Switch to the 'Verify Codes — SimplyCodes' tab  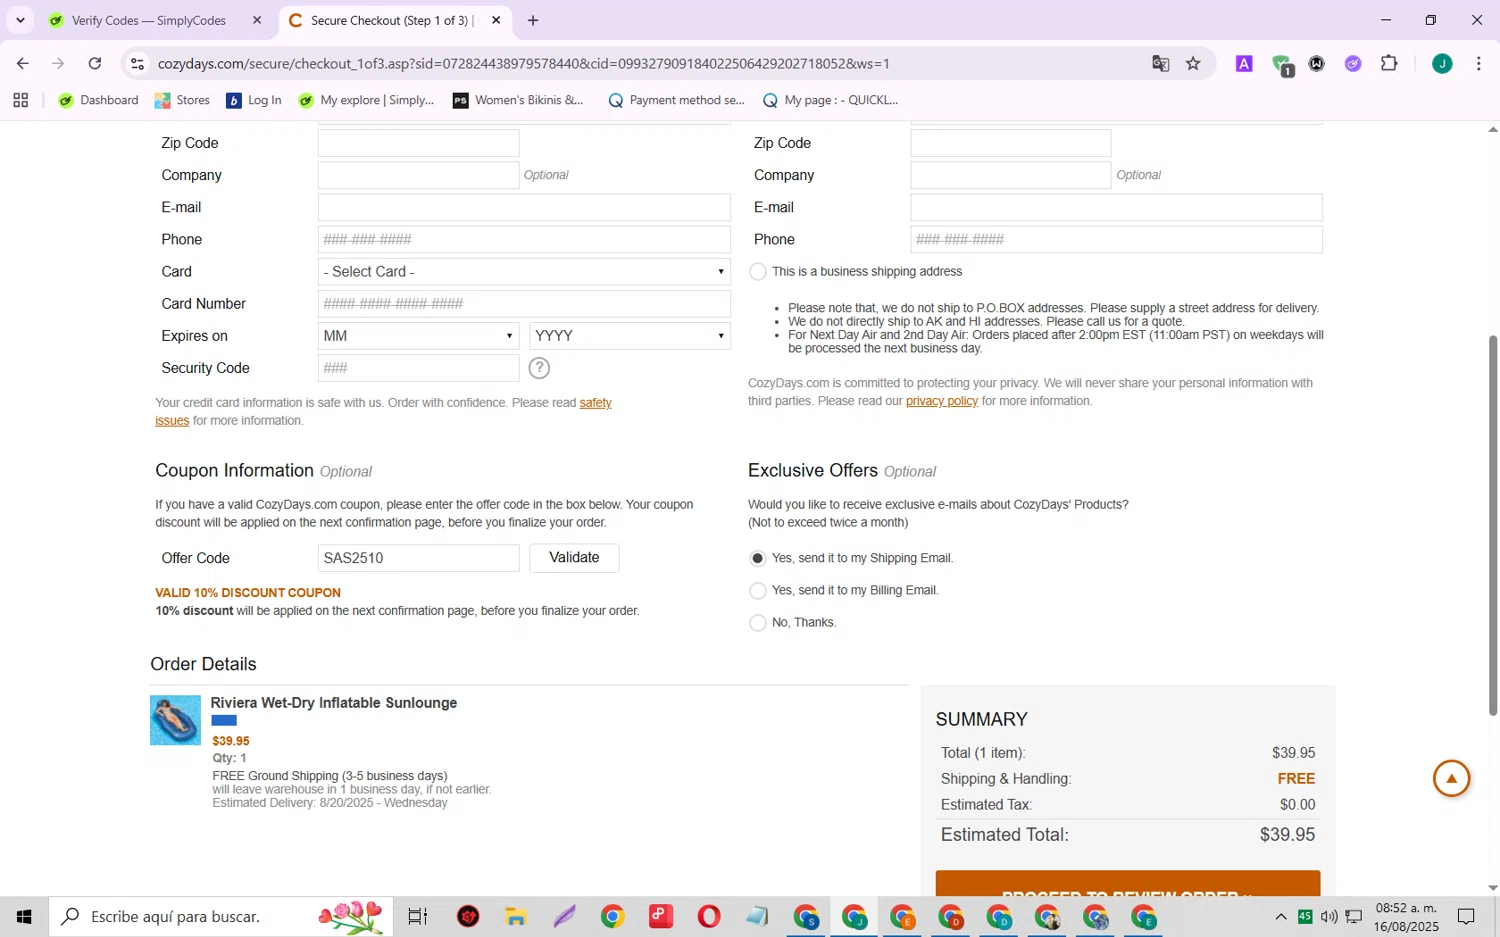point(148,20)
